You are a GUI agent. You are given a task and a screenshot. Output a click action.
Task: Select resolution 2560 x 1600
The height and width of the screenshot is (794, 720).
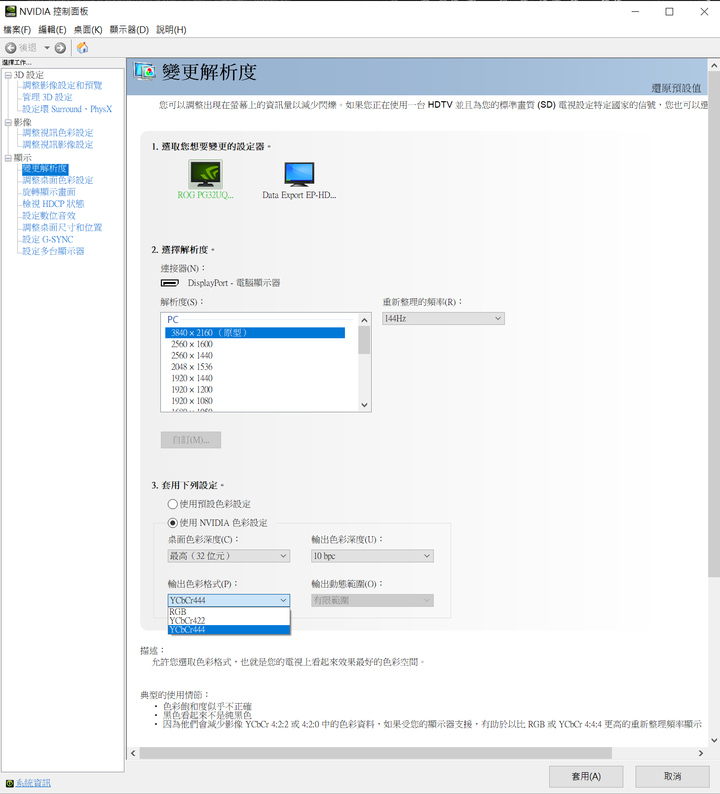tap(192, 344)
